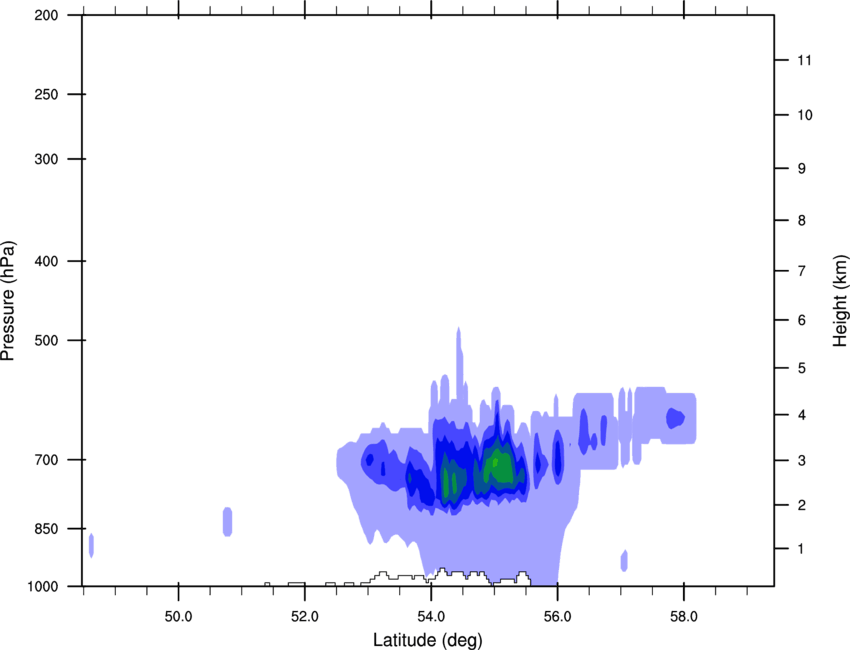
Task: Click height tick label 6
Action: pos(801,320)
